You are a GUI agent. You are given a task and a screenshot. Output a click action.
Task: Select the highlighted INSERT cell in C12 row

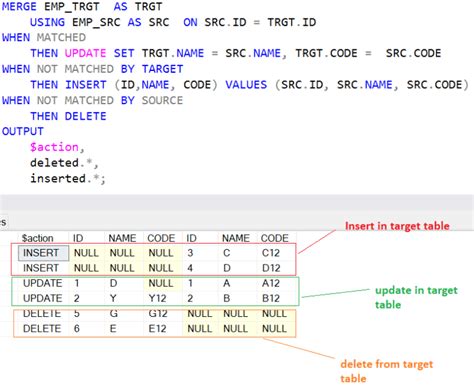tap(44, 253)
